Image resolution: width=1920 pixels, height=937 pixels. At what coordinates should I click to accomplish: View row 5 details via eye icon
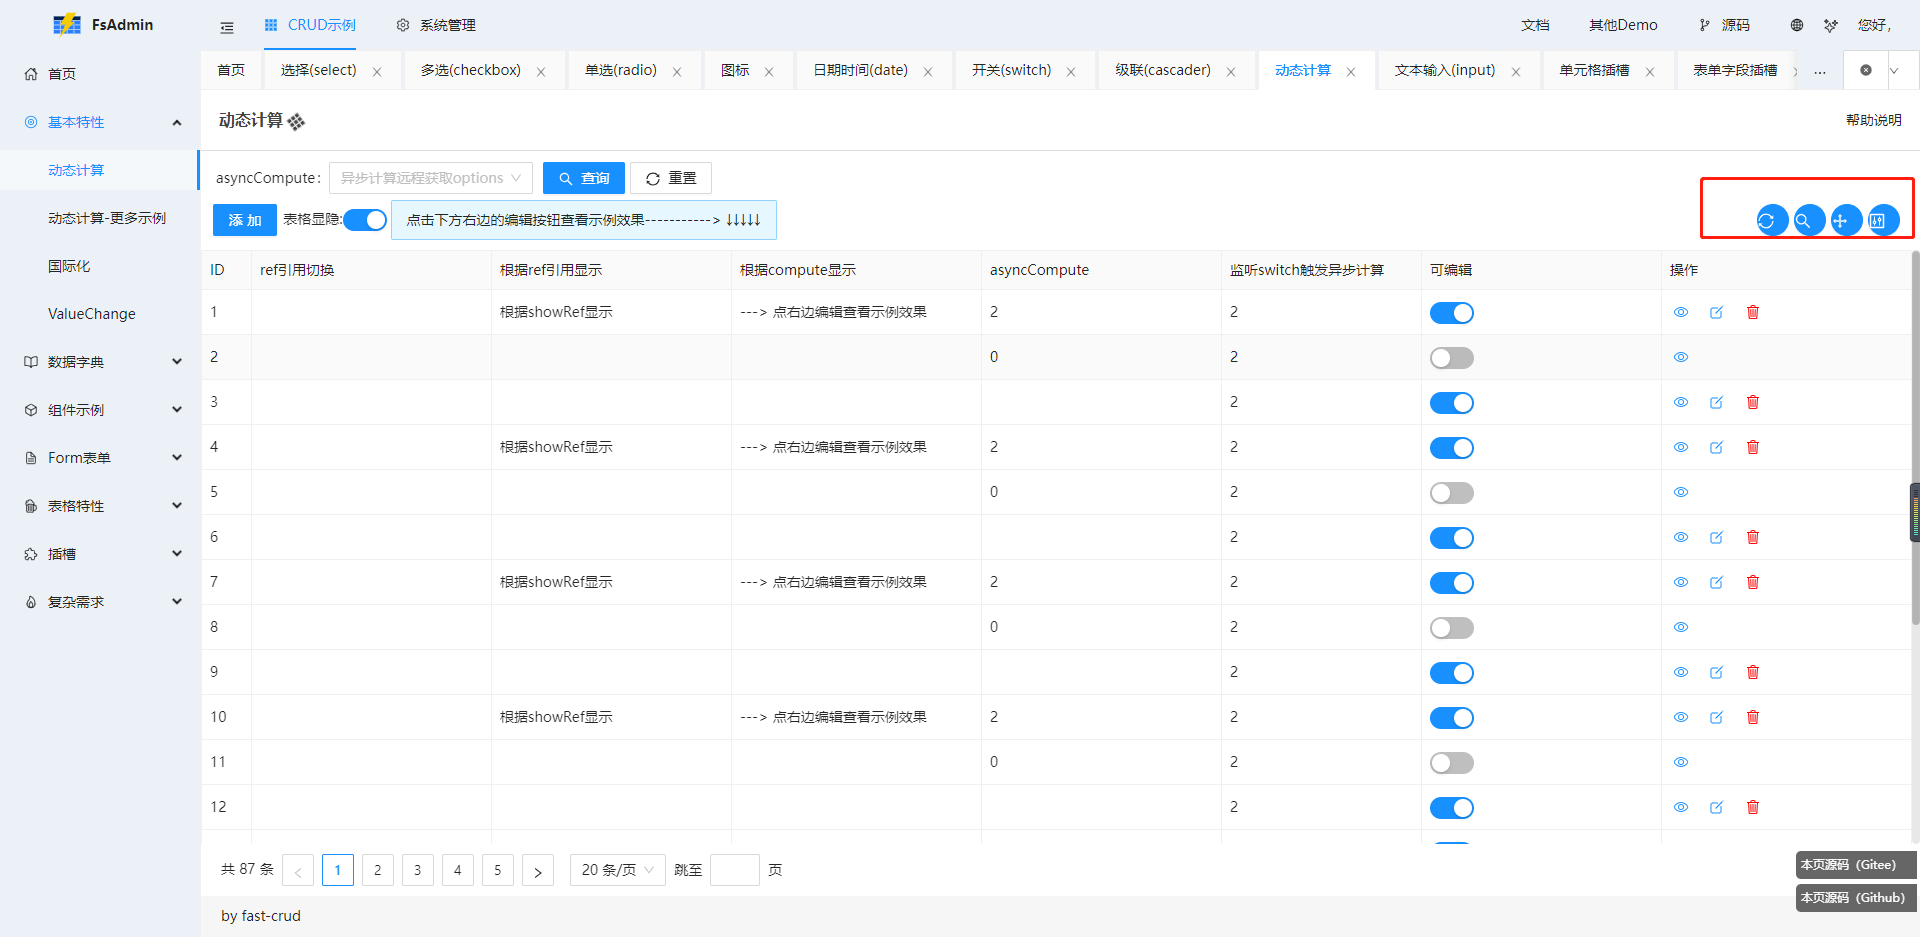click(1681, 492)
